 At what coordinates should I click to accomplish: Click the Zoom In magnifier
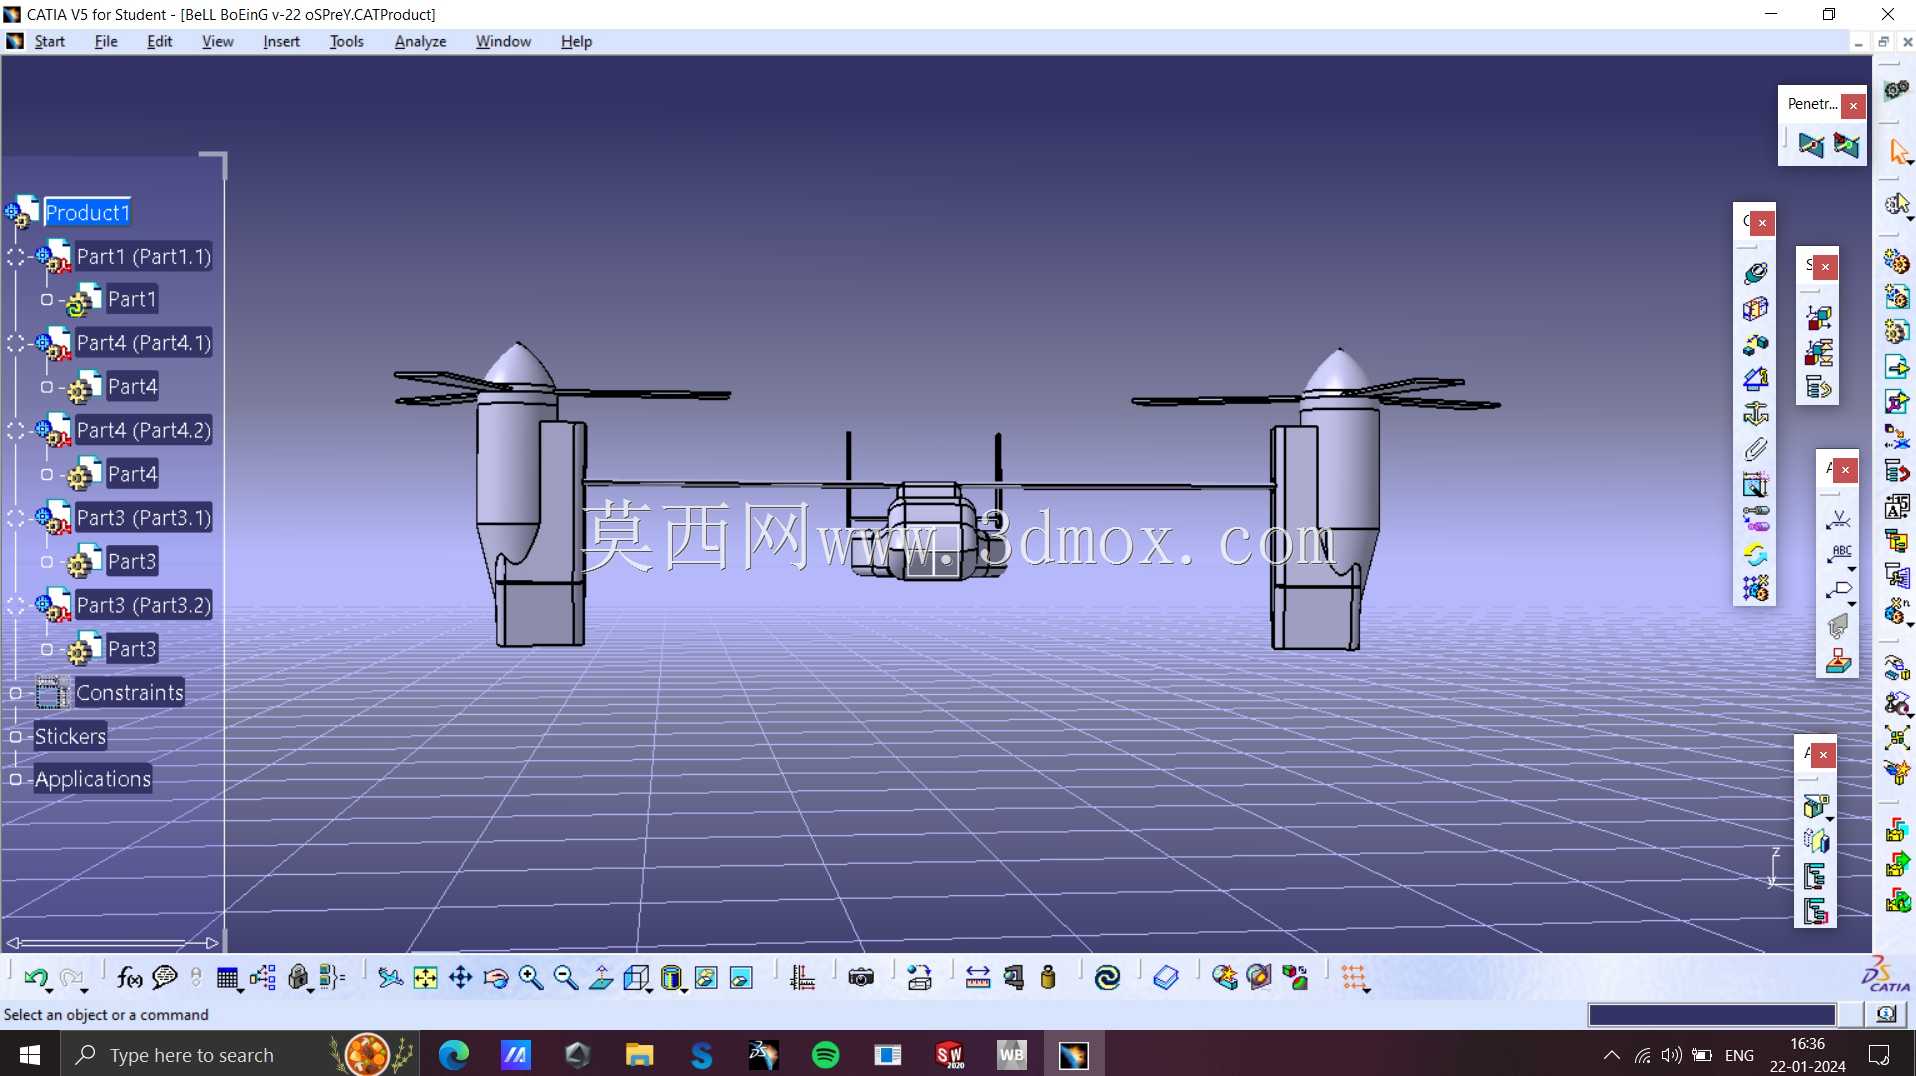(530, 977)
